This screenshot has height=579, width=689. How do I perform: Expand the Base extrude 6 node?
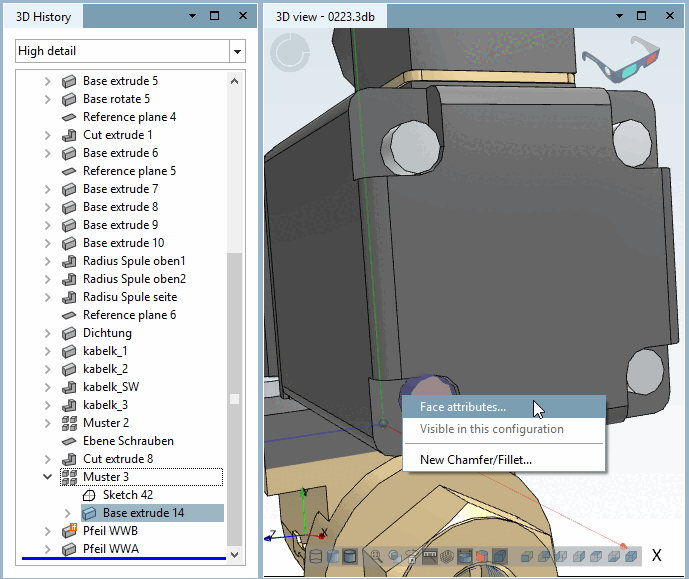point(47,153)
